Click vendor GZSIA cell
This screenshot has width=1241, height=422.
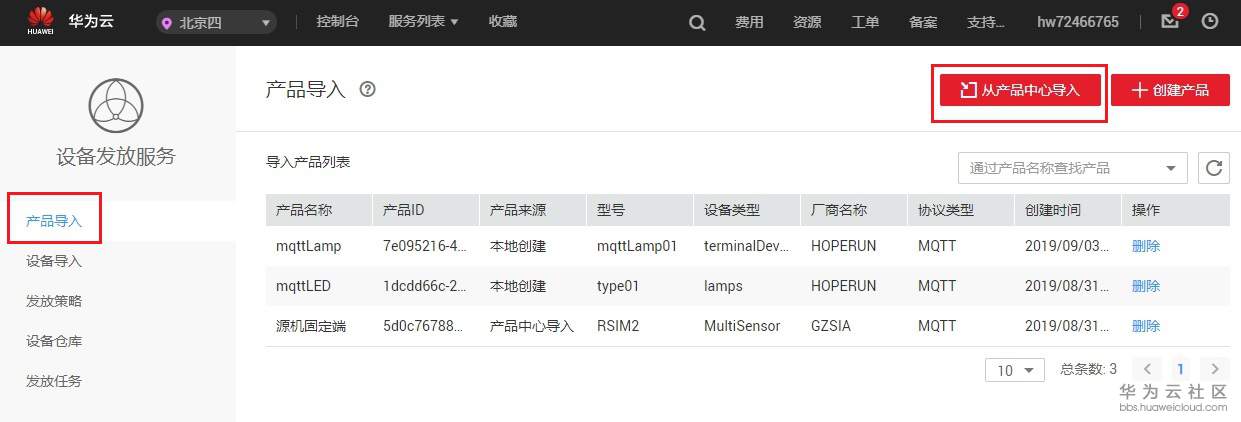pos(830,326)
